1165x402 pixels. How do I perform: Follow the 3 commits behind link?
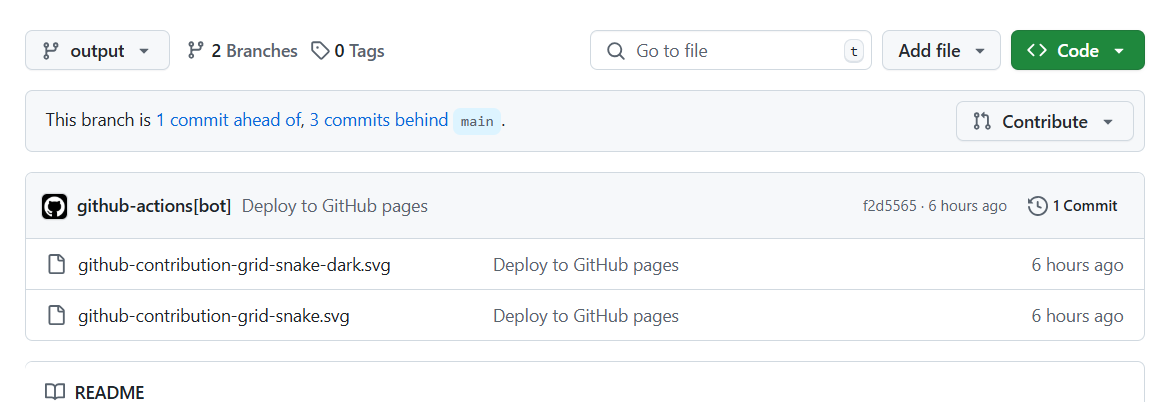[x=379, y=120]
